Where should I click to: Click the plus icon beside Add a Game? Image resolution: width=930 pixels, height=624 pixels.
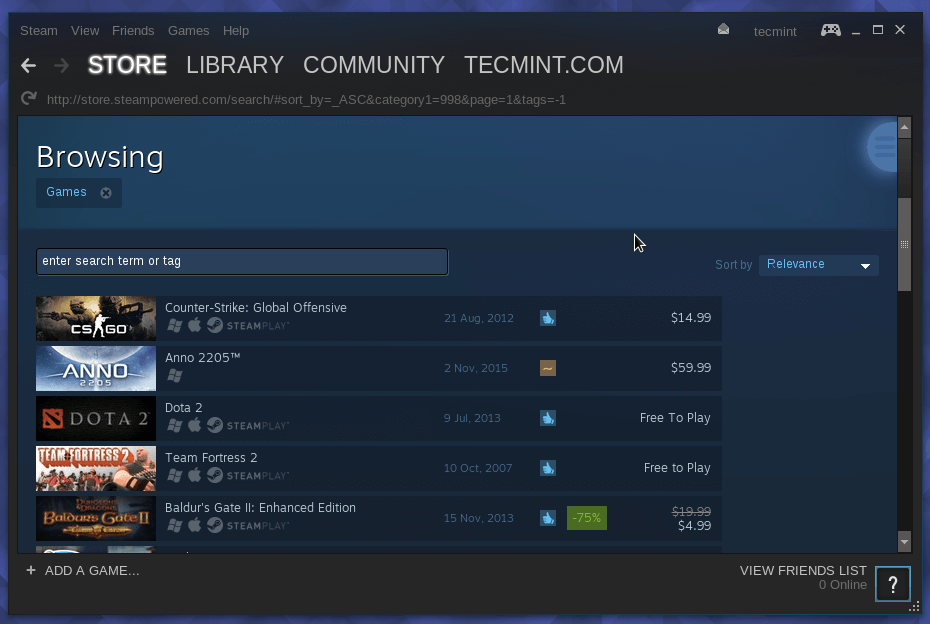coord(31,570)
